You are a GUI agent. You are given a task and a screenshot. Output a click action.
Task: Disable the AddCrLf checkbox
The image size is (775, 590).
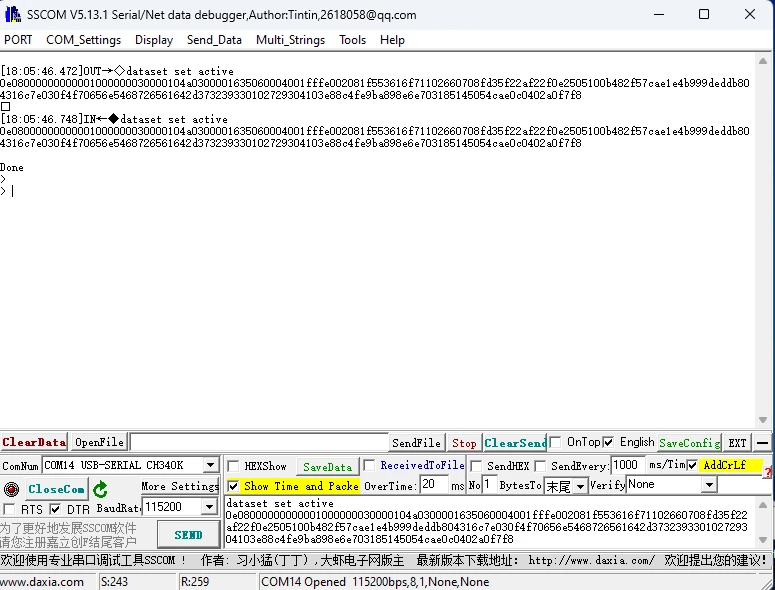pyautogui.click(x=692, y=465)
